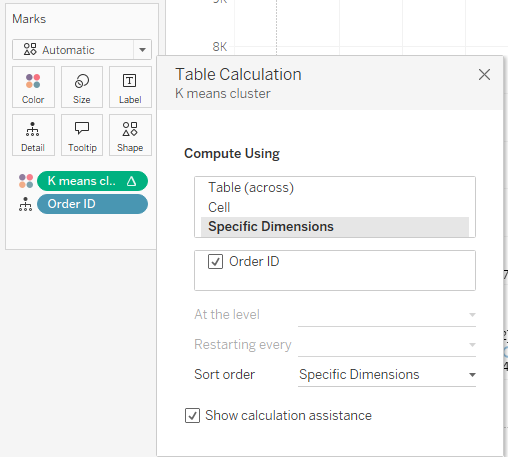Open the Tooltip marks card

[x=82, y=135]
